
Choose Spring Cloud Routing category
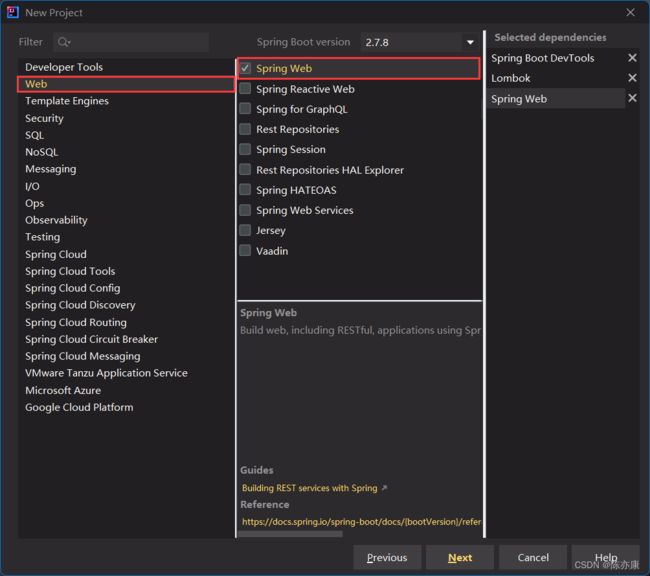[x=126, y=322]
